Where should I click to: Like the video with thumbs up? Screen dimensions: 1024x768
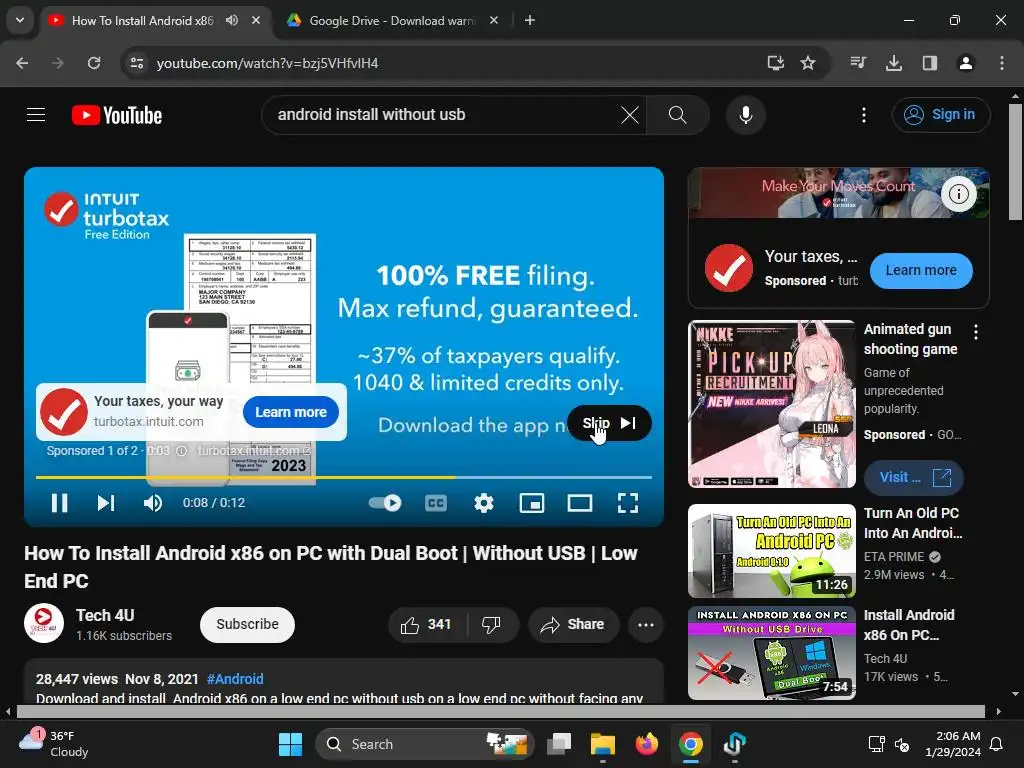[x=427, y=625]
